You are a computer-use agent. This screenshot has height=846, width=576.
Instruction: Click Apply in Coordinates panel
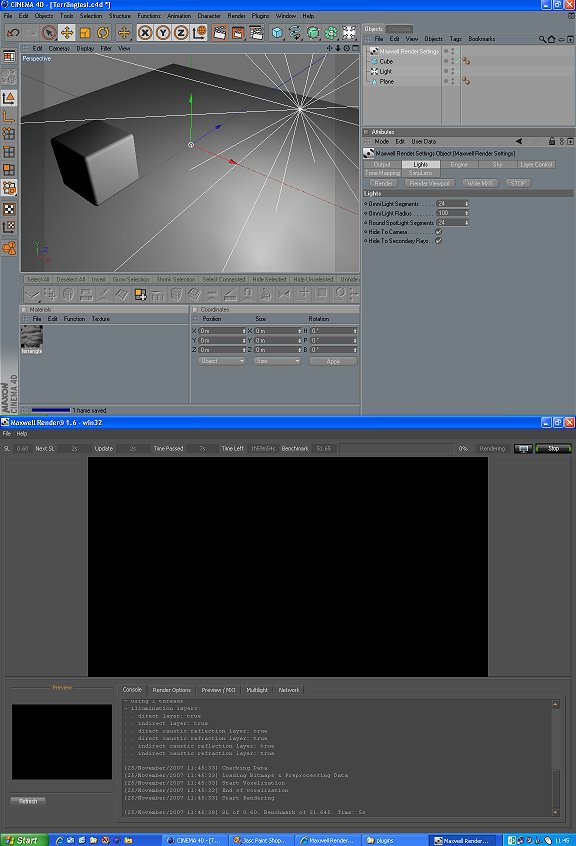click(333, 361)
